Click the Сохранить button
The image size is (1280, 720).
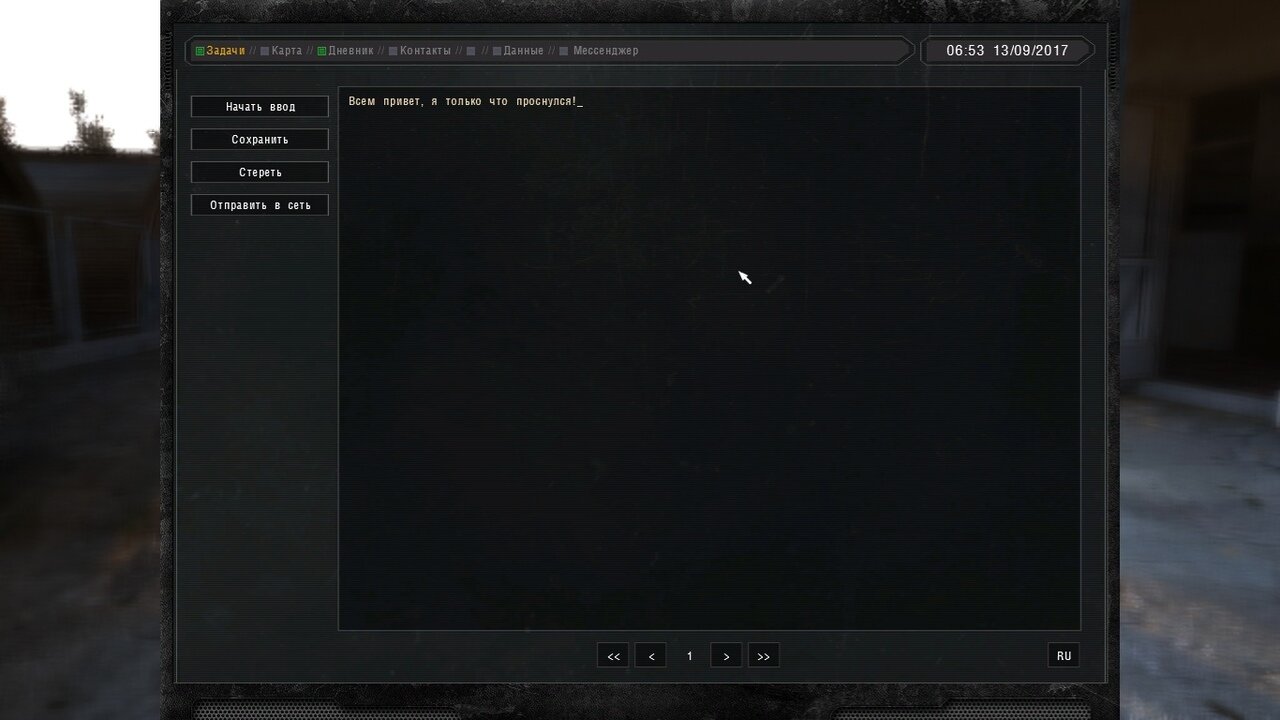260,140
